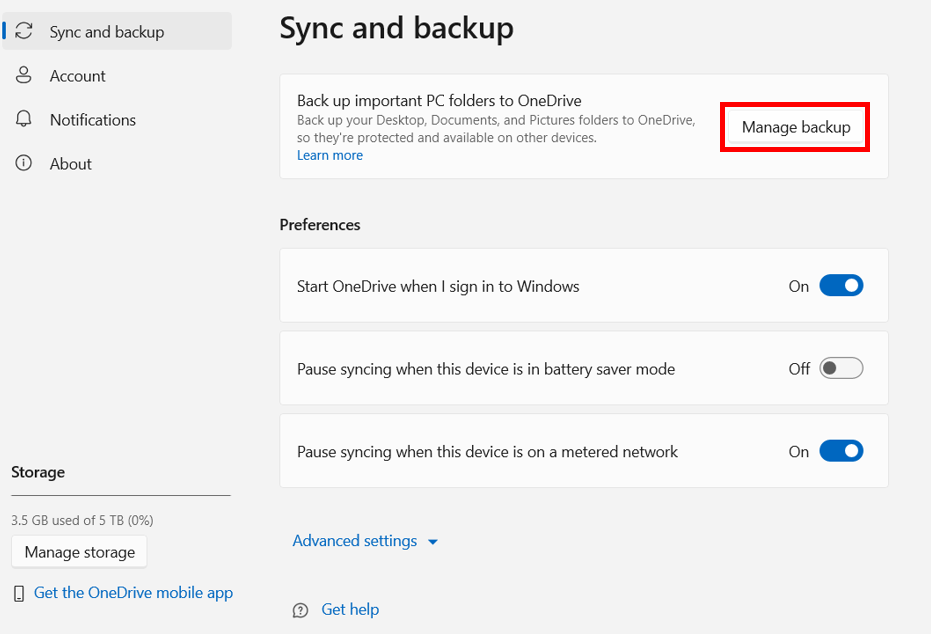Switch to the Notifications tab text label
This screenshot has width=931, height=634.
pyautogui.click(x=93, y=120)
